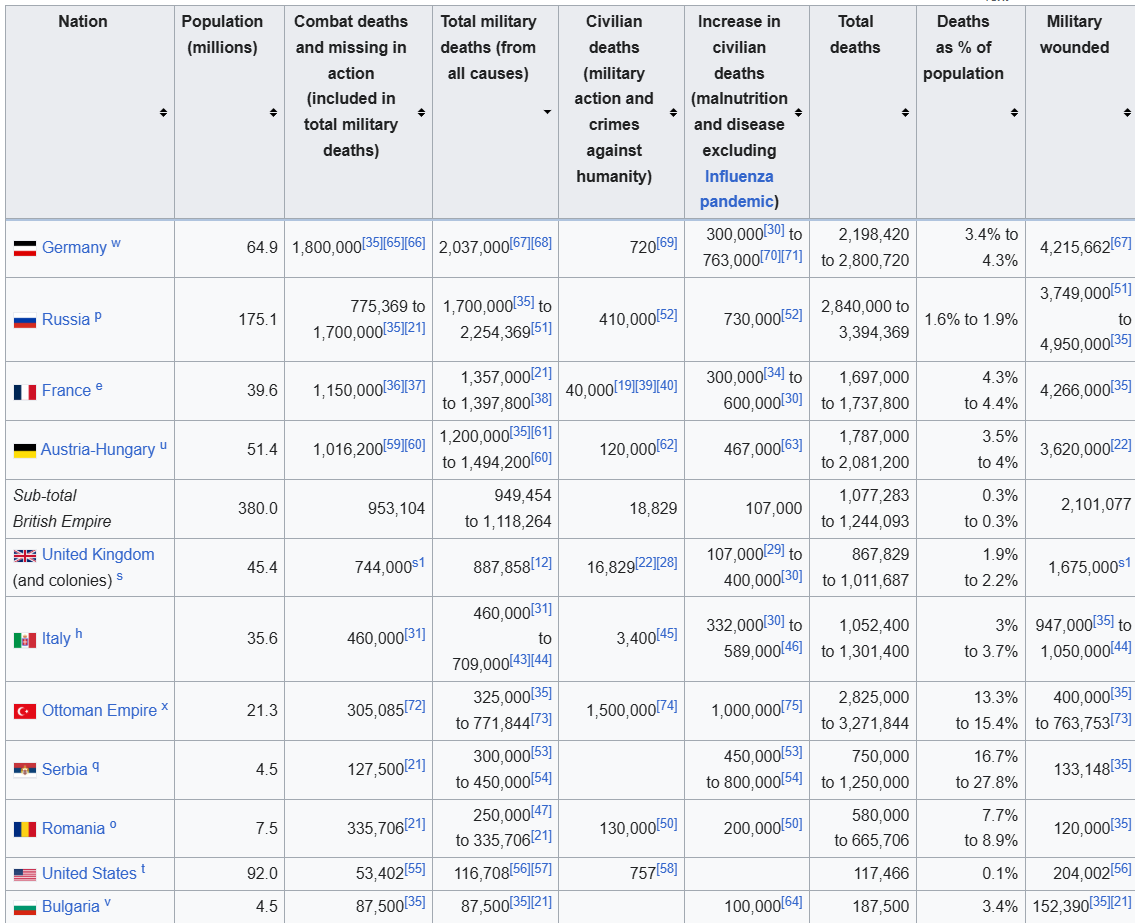Sort by Total deaths column arrows
Viewport: 1135px width, 923px height.
point(906,112)
